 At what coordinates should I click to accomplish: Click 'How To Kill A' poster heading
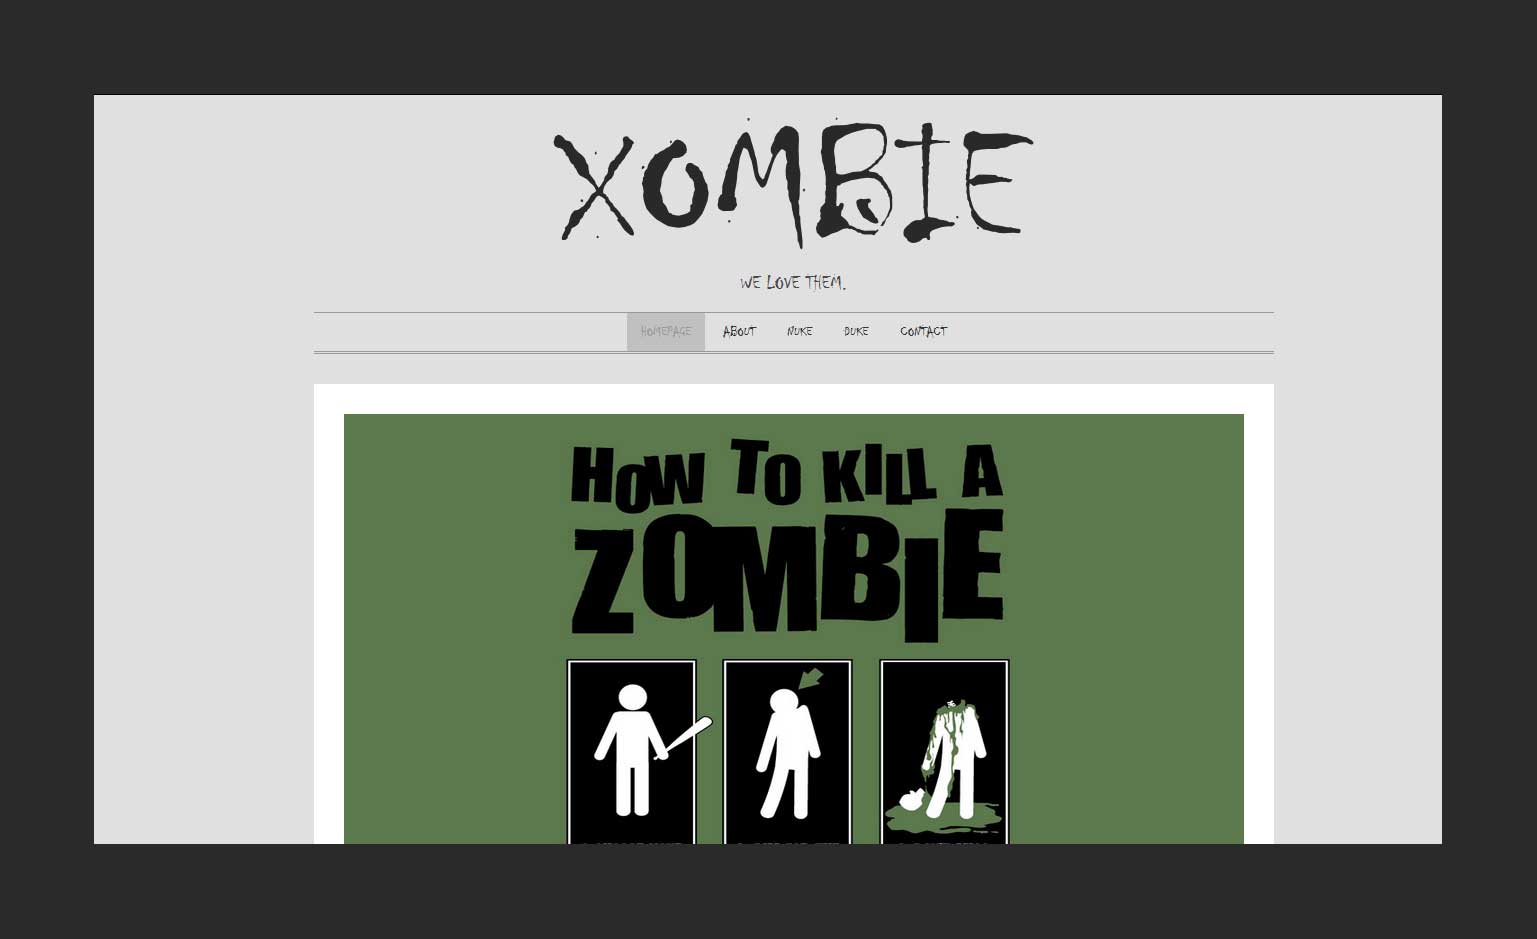pyautogui.click(x=786, y=473)
